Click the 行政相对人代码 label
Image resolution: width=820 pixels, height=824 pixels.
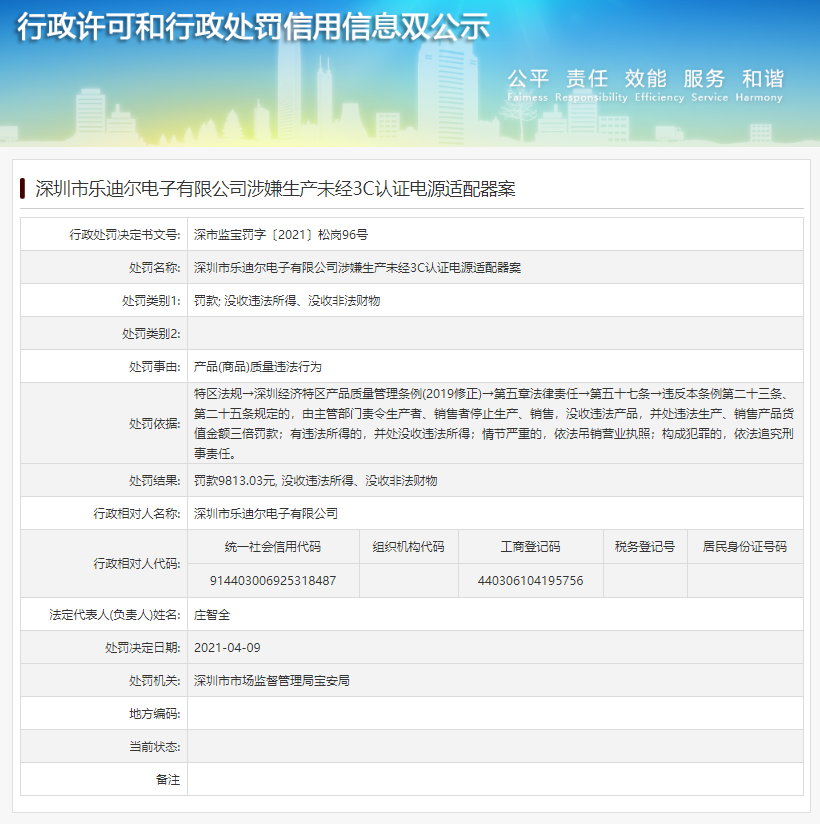[x=137, y=563]
